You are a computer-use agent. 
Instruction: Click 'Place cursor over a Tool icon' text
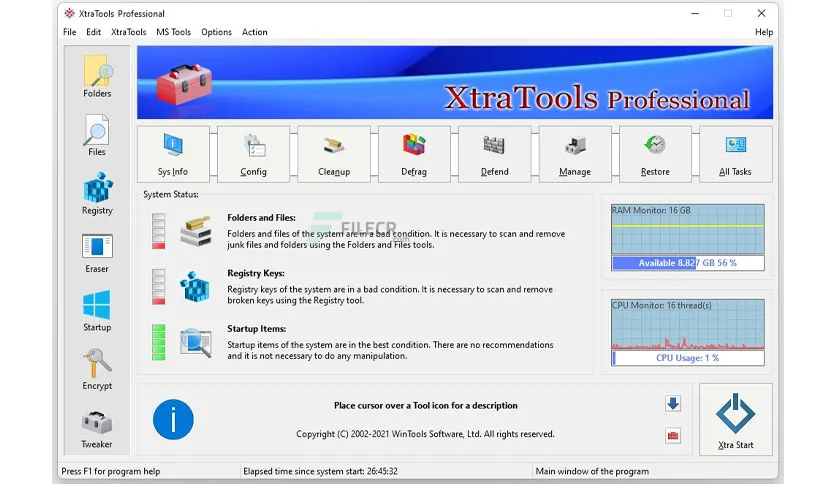pyautogui.click(x=425, y=405)
